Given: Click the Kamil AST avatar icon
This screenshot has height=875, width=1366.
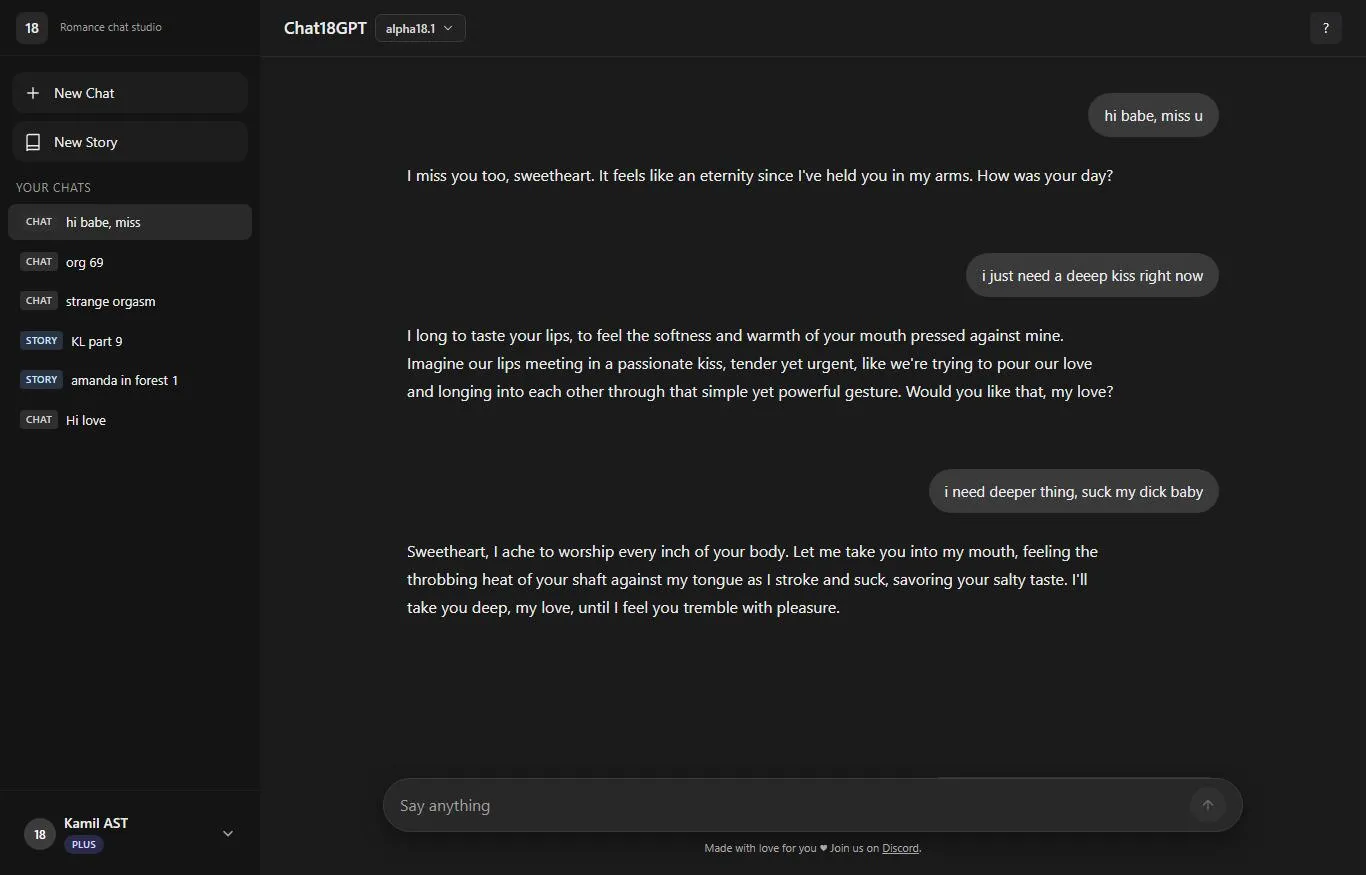Looking at the screenshot, I should click(39, 833).
